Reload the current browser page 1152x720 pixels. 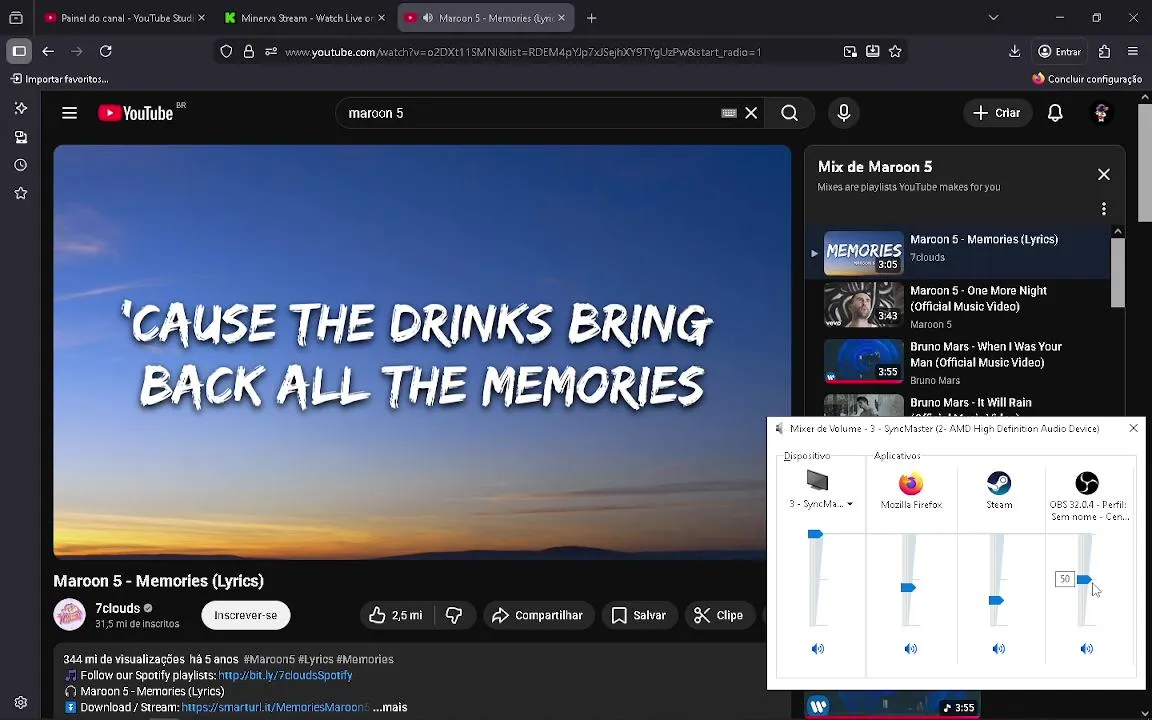(x=106, y=51)
